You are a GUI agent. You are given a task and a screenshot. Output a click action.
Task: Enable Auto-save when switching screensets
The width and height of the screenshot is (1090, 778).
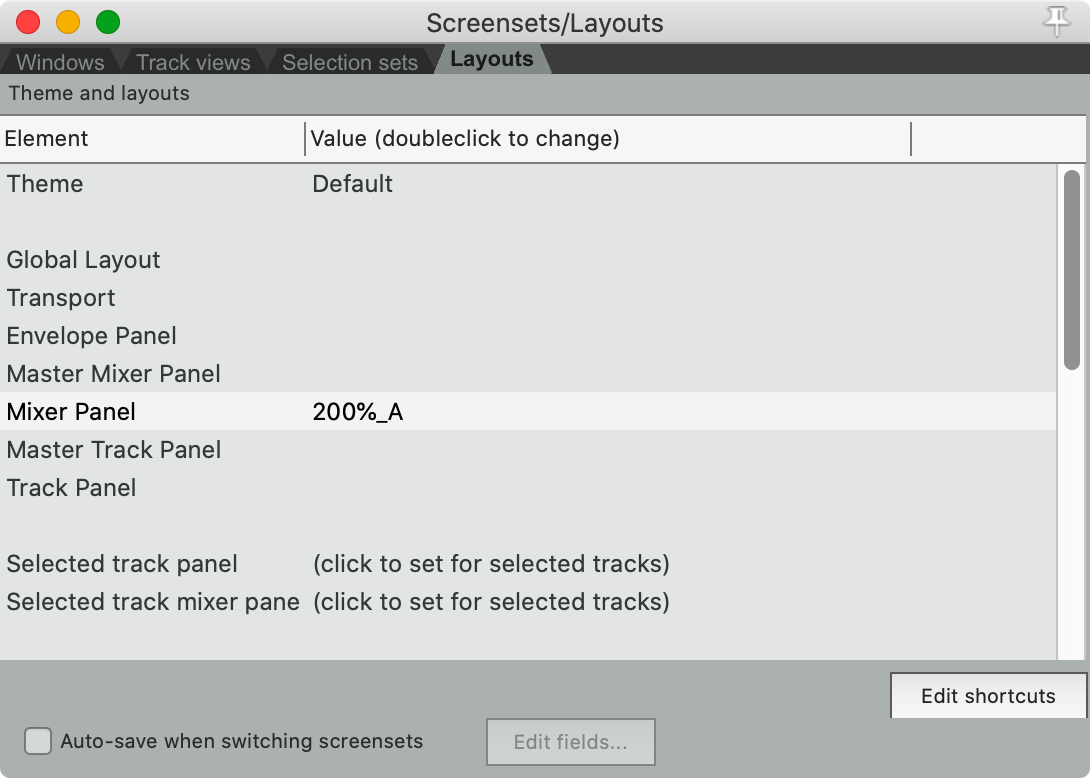click(38, 741)
